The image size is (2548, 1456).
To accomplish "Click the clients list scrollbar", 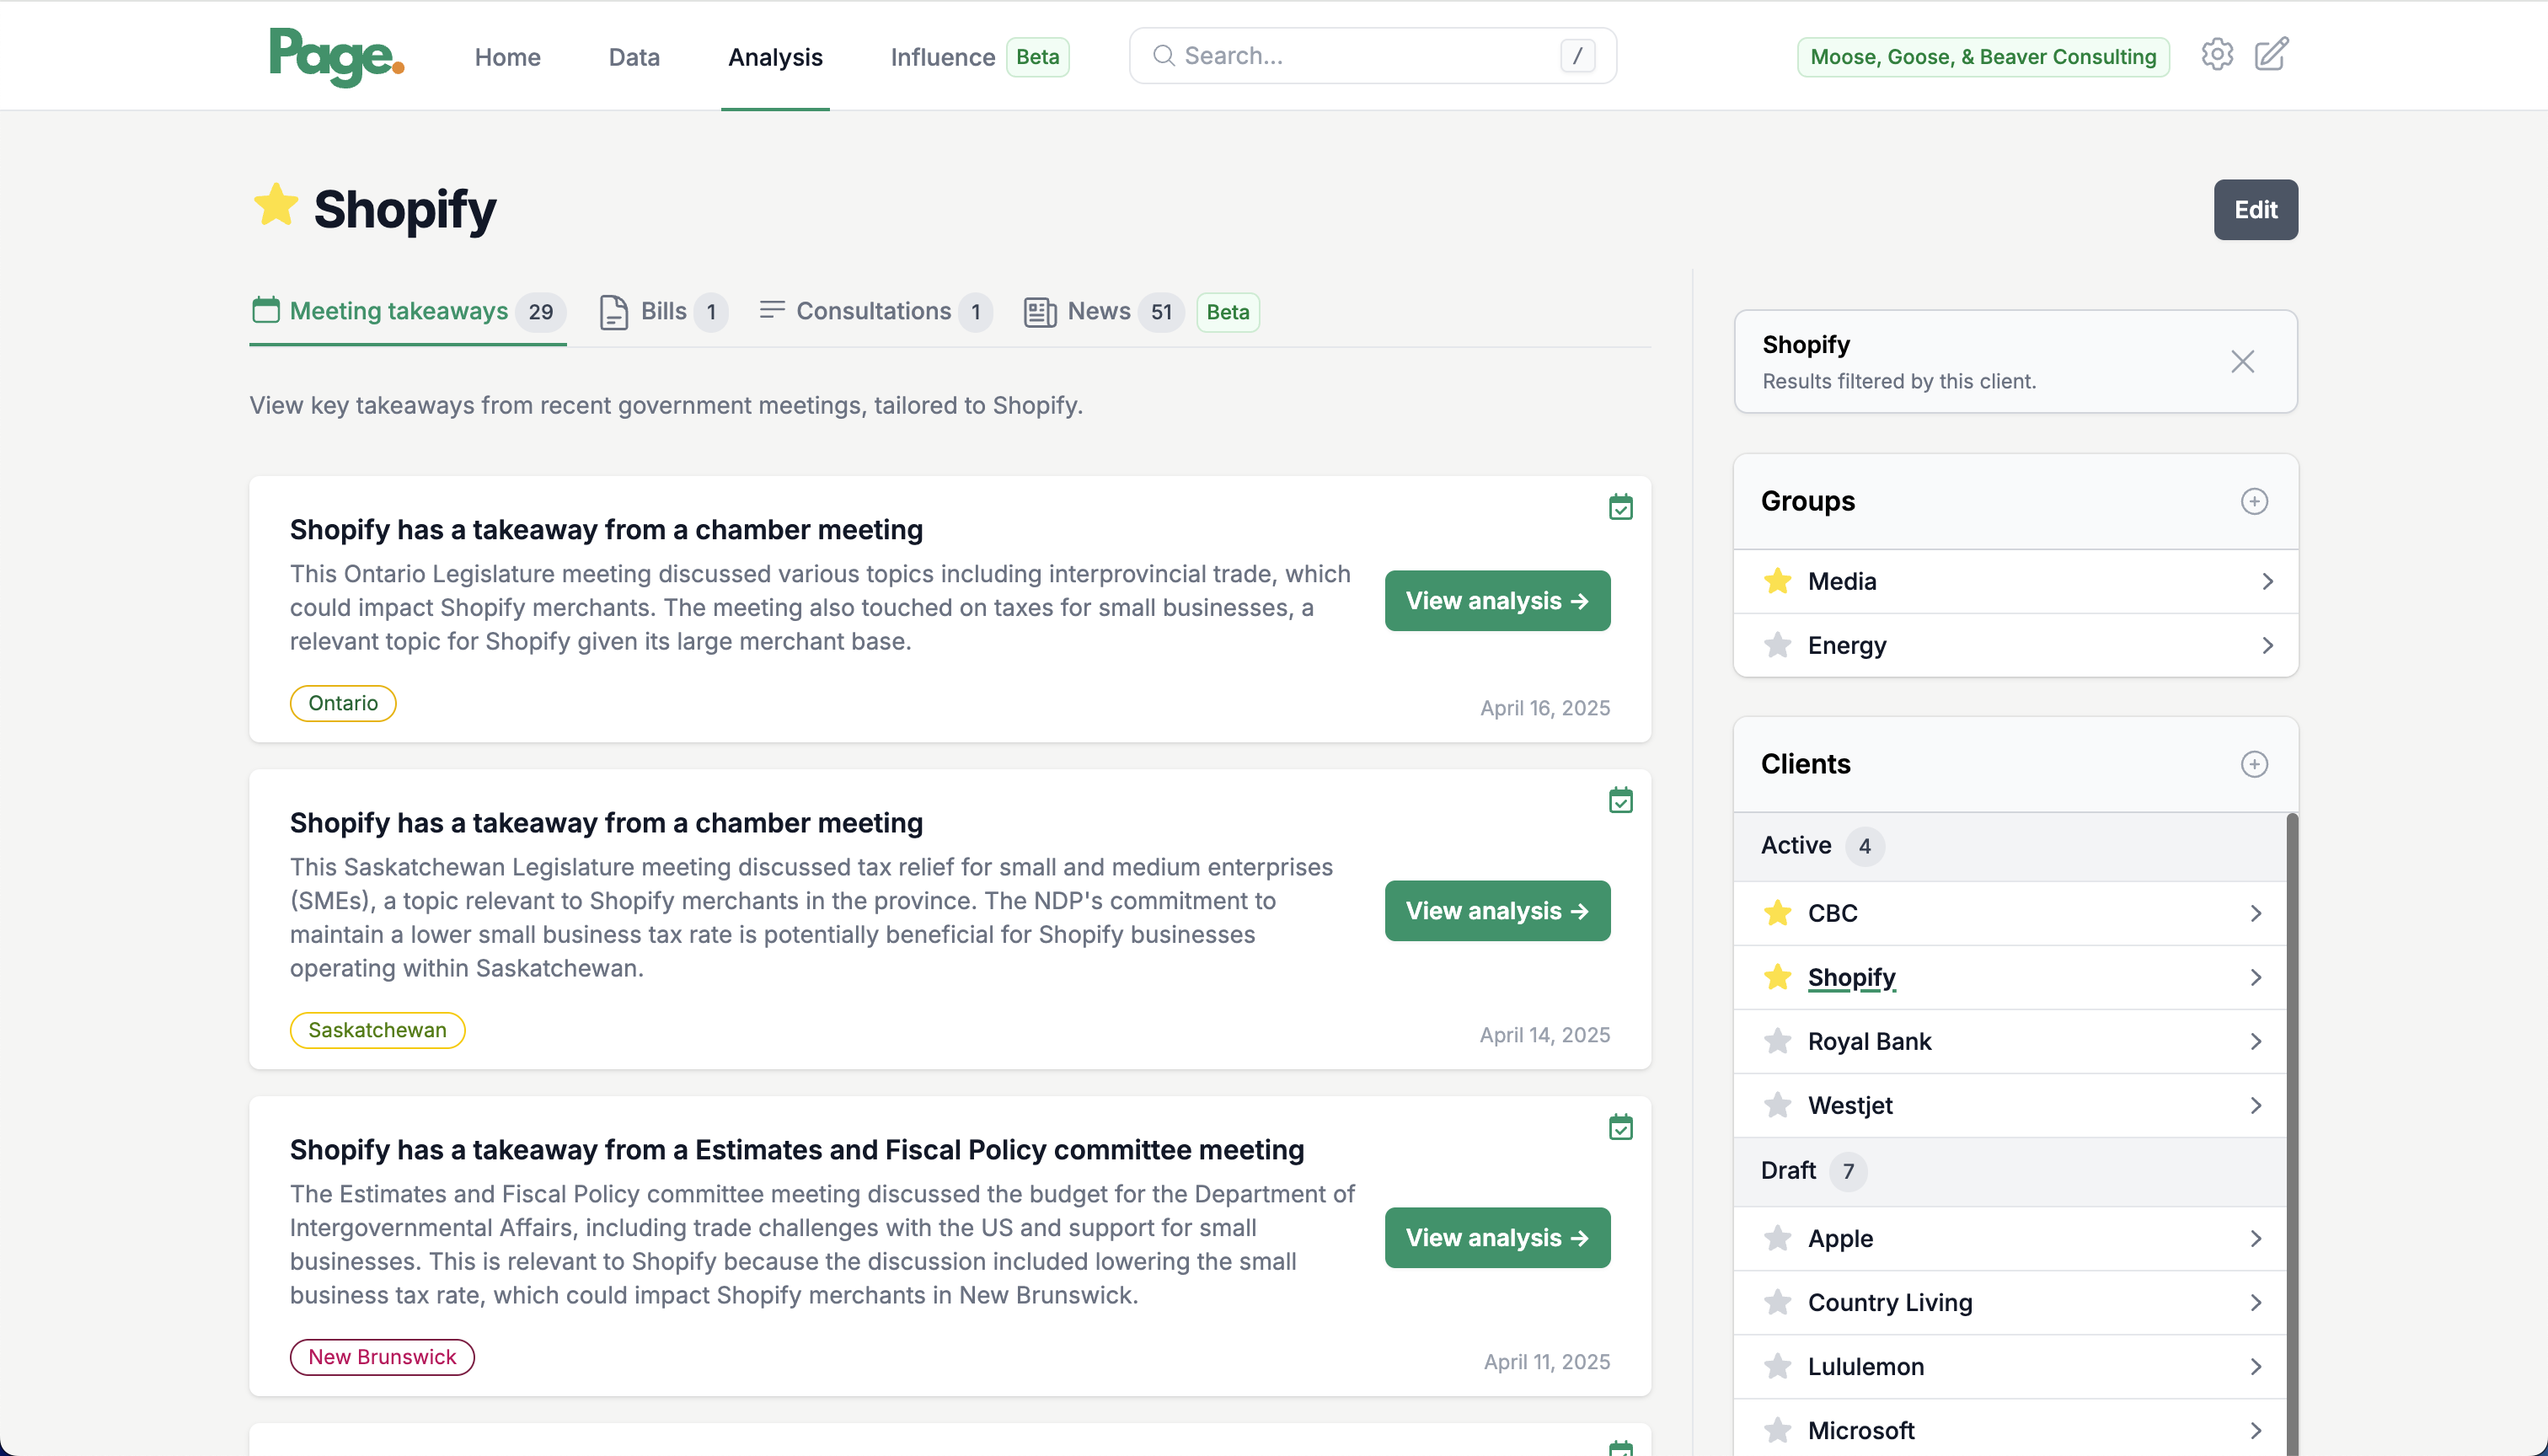I will pyautogui.click(x=2292, y=1134).
